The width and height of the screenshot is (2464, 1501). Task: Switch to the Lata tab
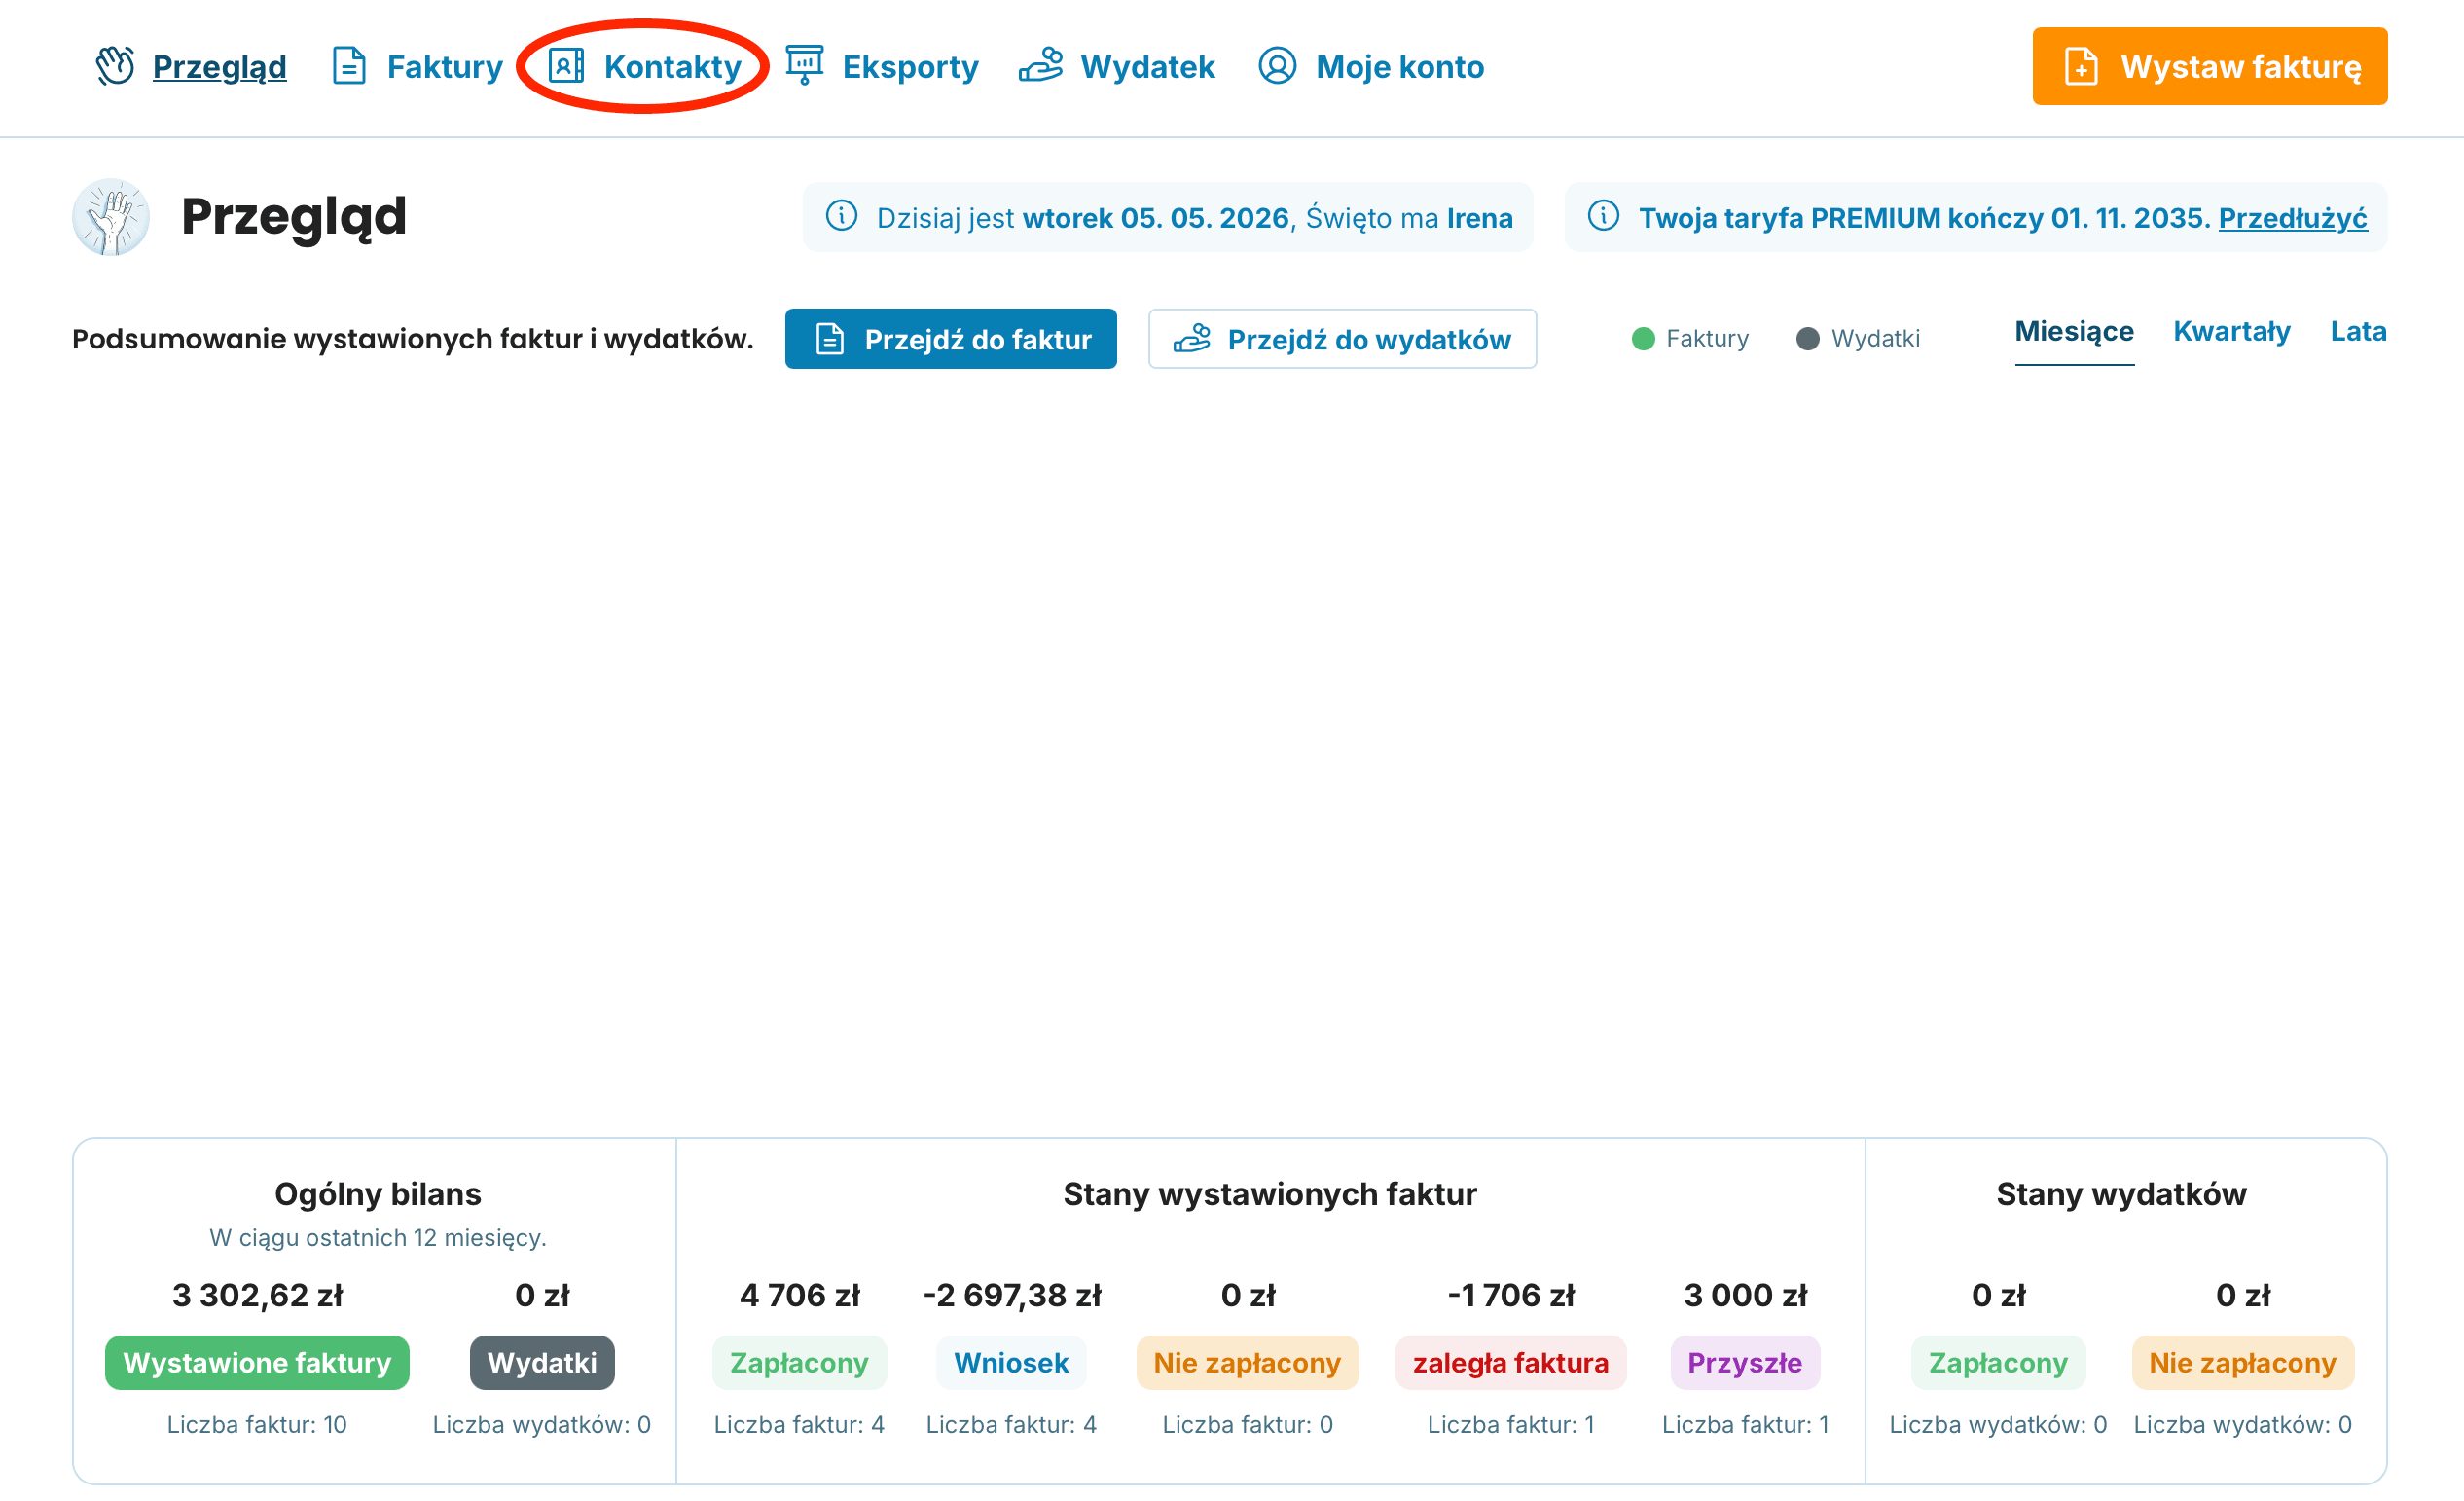pyautogui.click(x=2358, y=332)
